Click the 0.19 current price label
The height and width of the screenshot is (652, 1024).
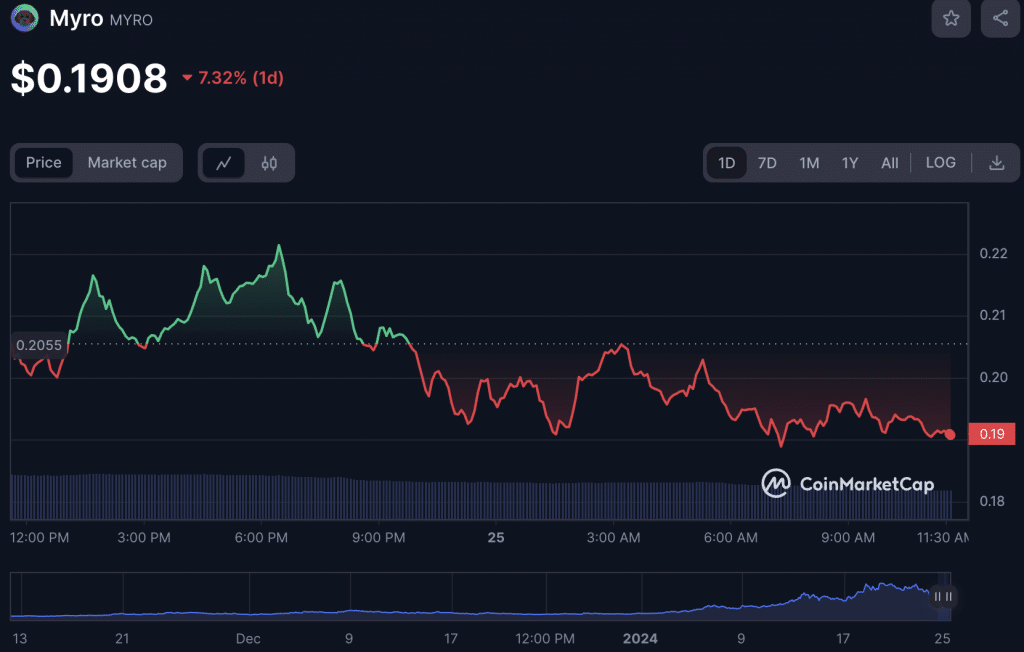992,435
